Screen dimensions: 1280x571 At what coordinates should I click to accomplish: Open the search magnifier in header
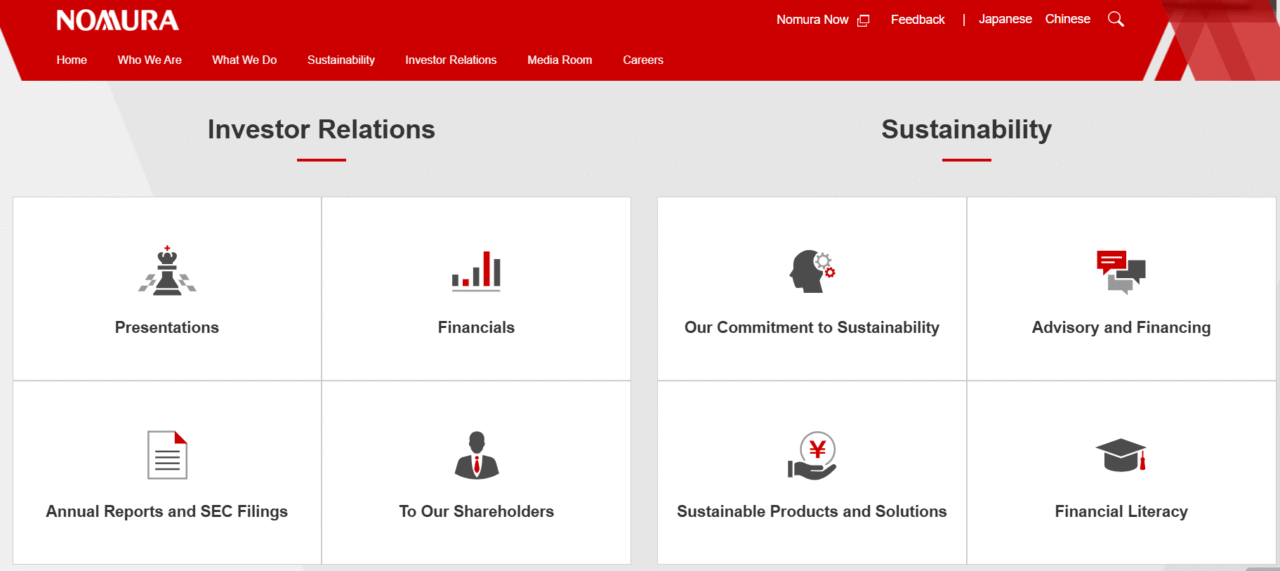[1116, 19]
